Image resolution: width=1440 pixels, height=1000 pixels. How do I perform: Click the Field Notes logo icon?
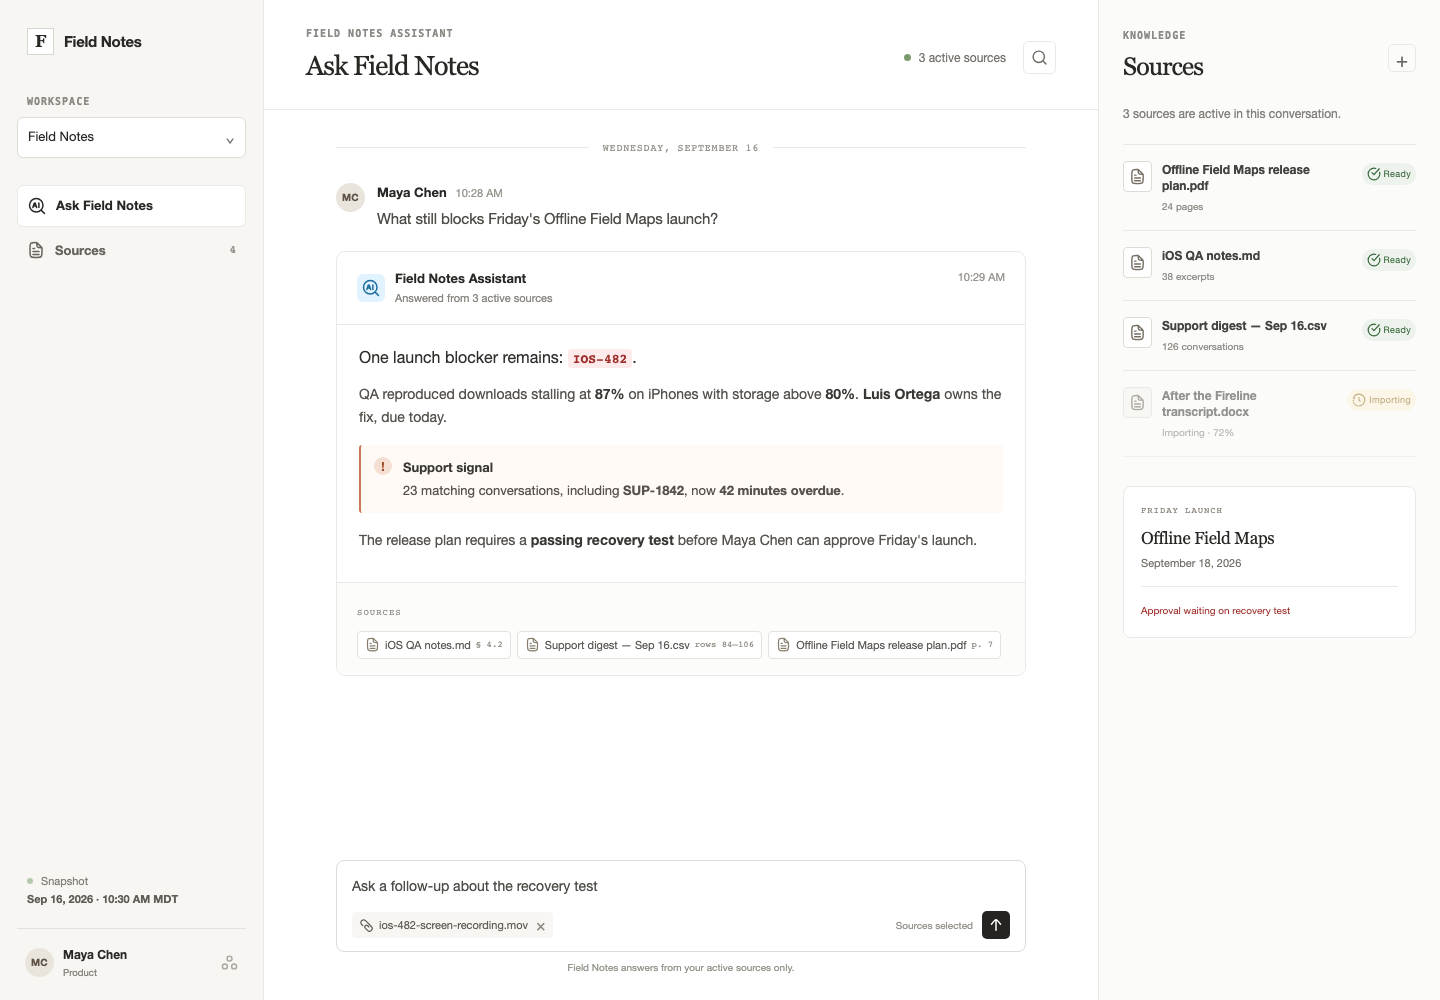click(x=40, y=41)
